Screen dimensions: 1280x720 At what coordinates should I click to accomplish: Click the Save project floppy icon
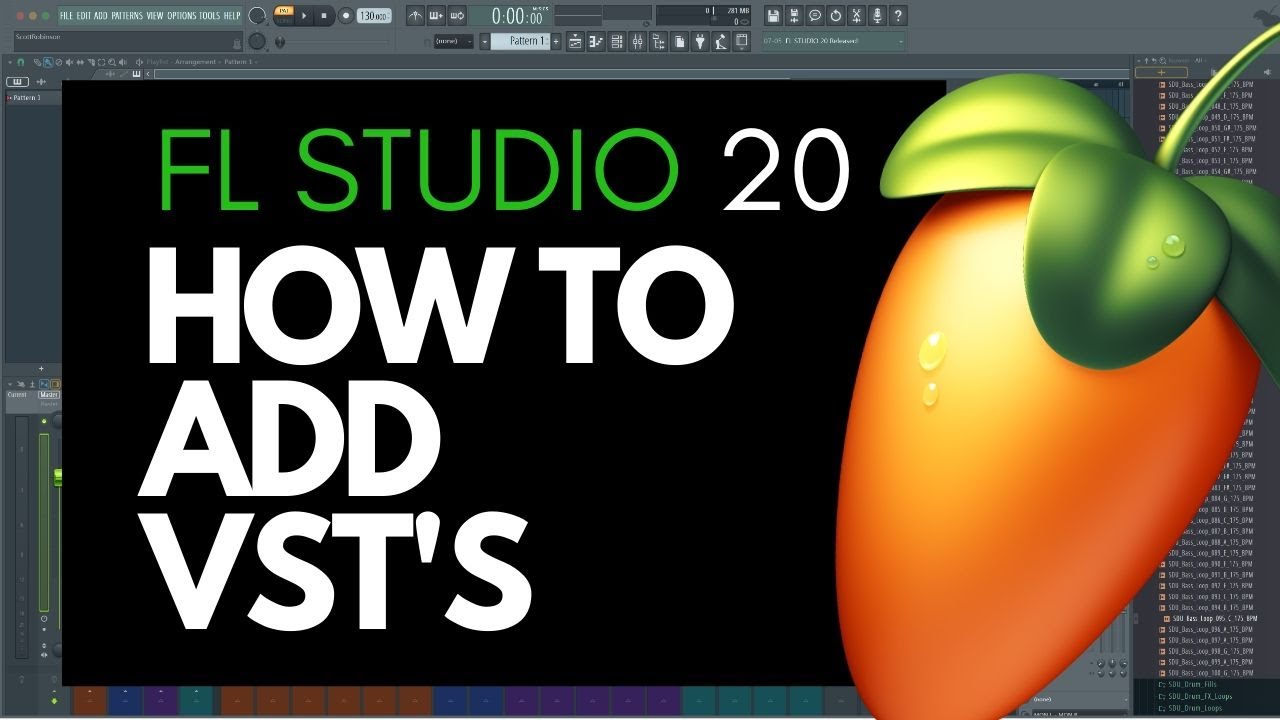pyautogui.click(x=773, y=16)
